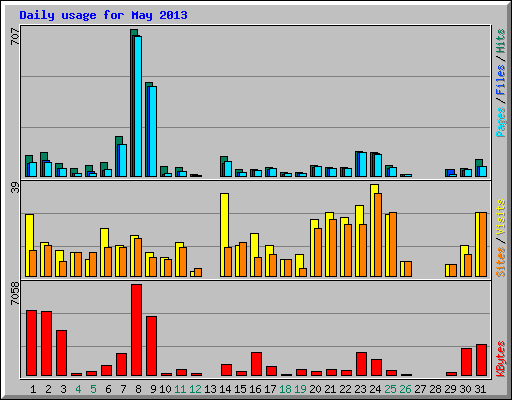The height and width of the screenshot is (400, 512).
Task: Click the day 29 axis label
Action: [451, 389]
